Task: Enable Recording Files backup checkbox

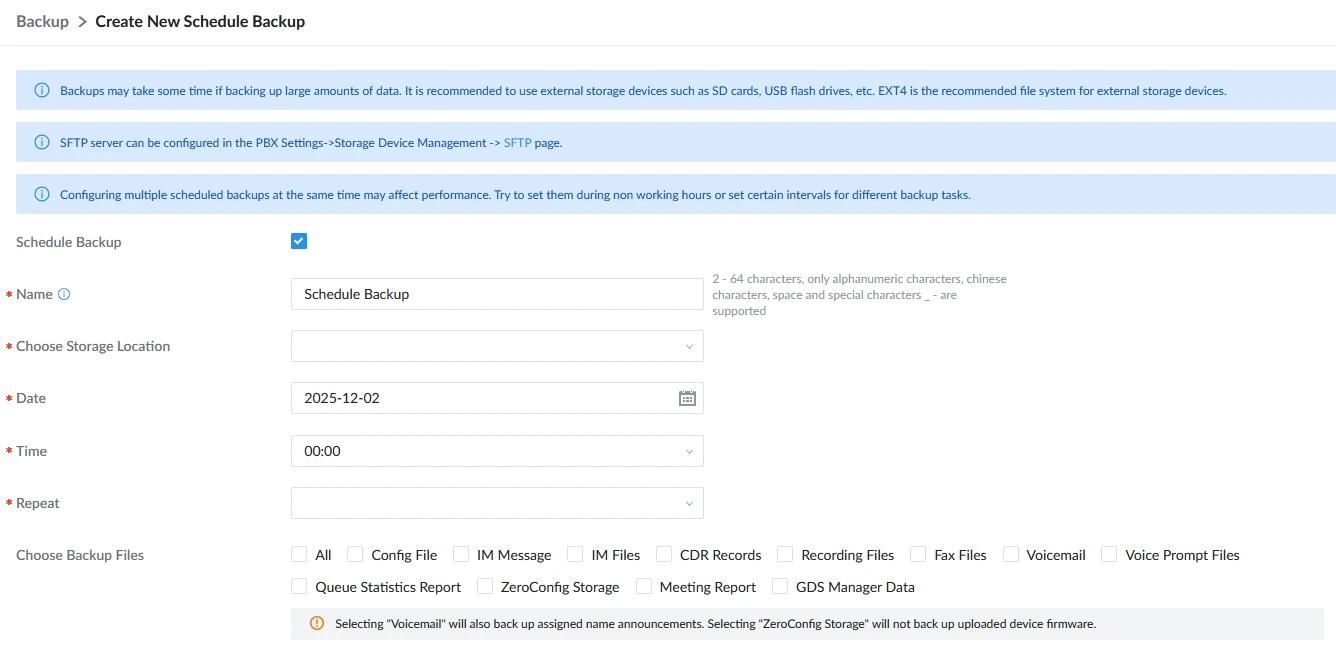Action: (785, 554)
